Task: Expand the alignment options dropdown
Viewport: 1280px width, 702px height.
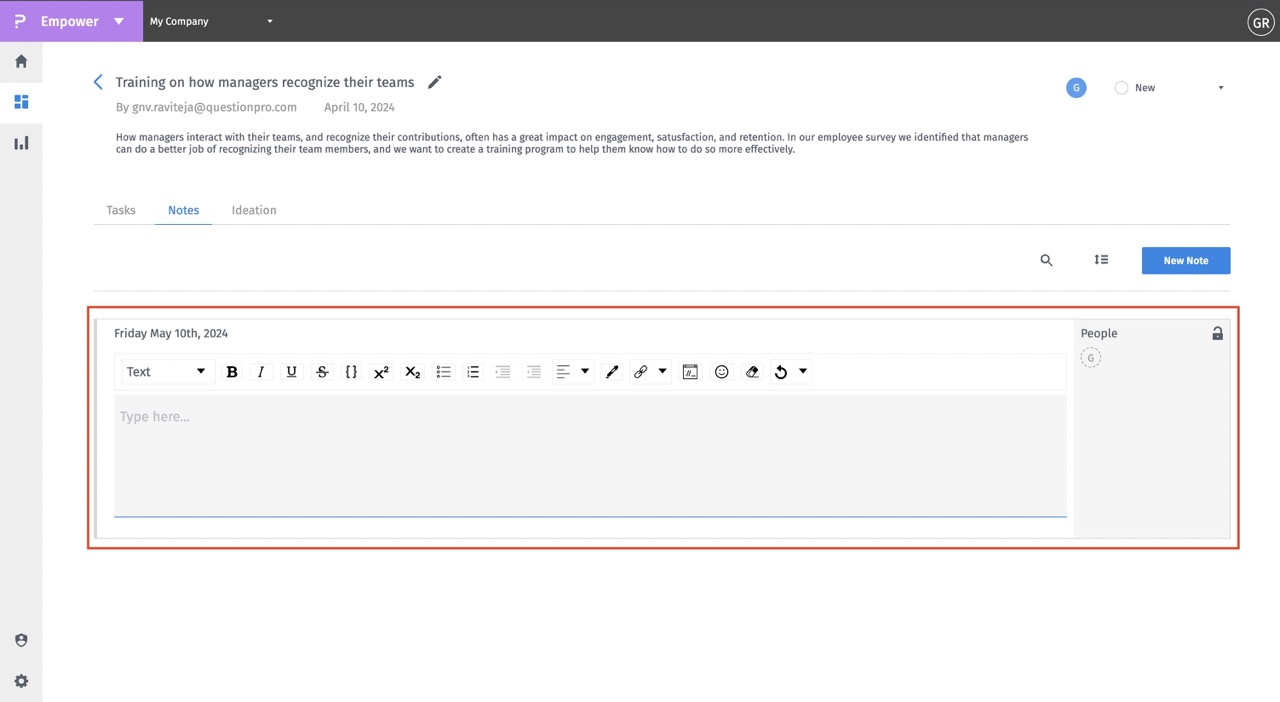Action: [584, 371]
